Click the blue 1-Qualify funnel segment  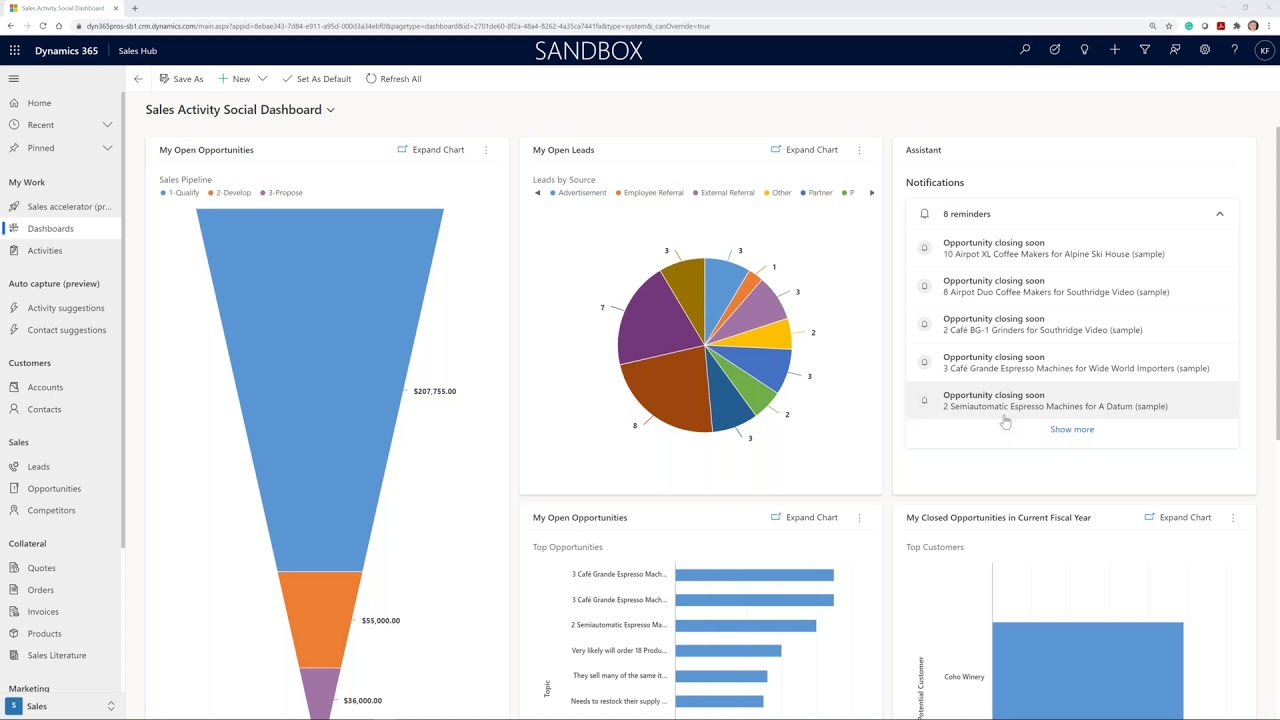coord(320,390)
